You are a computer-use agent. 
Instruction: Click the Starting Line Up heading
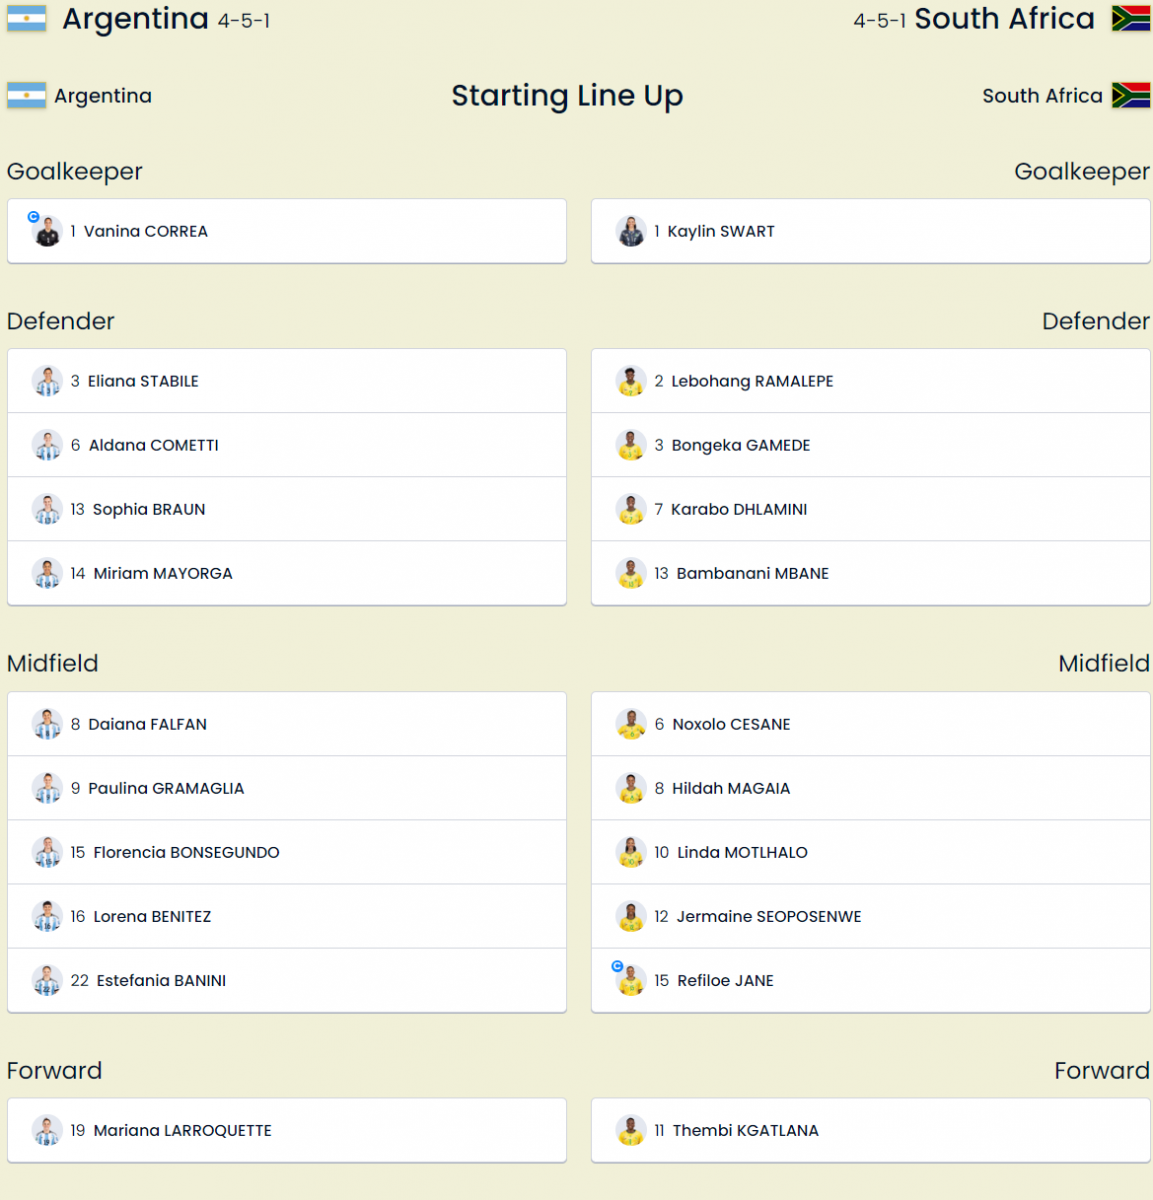[567, 96]
